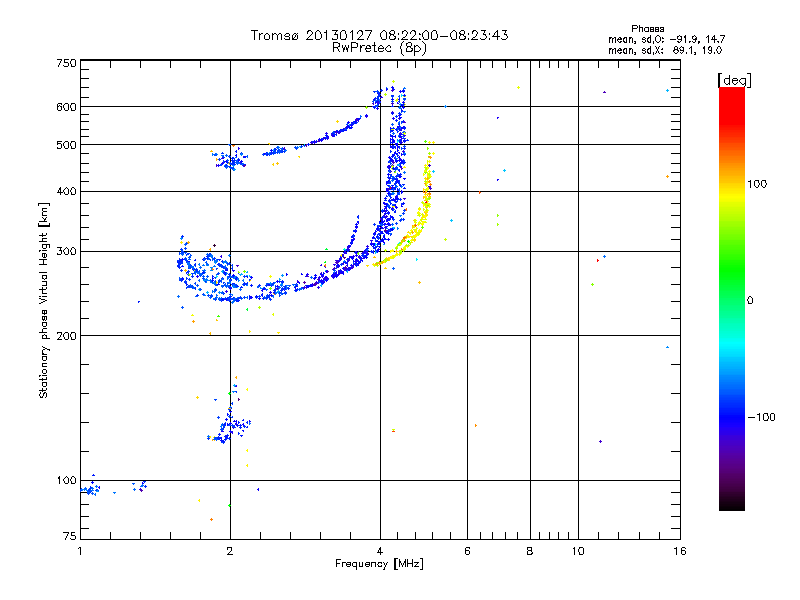Click the x-axis '16' tick label
This screenshot has height=600, width=800.
click(680, 551)
